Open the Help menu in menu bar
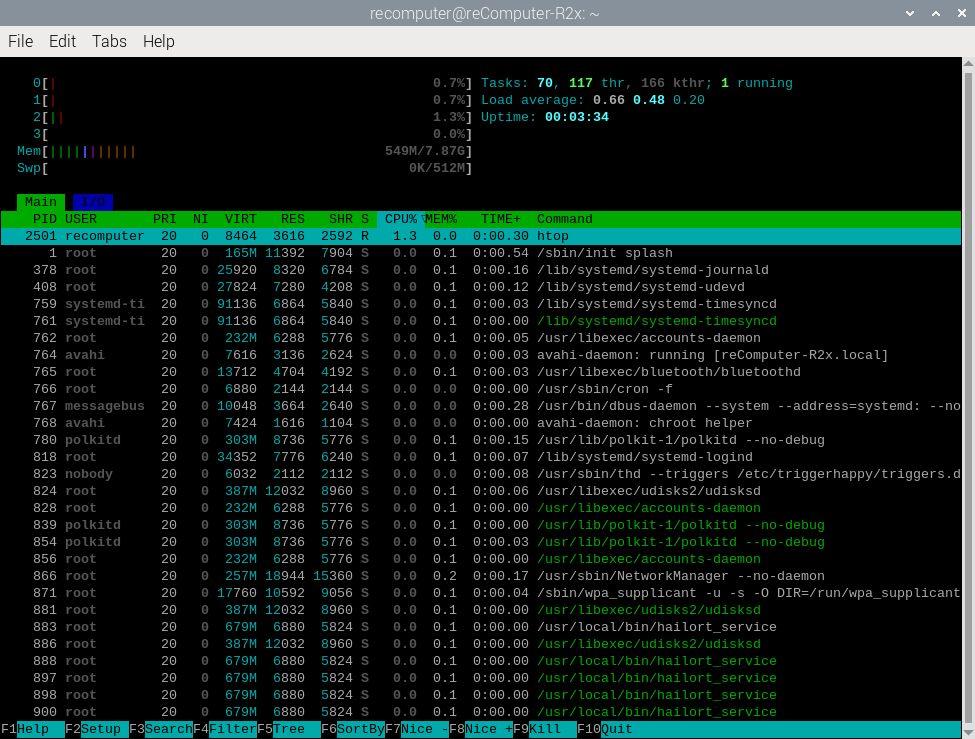The height and width of the screenshot is (739, 975). click(x=158, y=41)
